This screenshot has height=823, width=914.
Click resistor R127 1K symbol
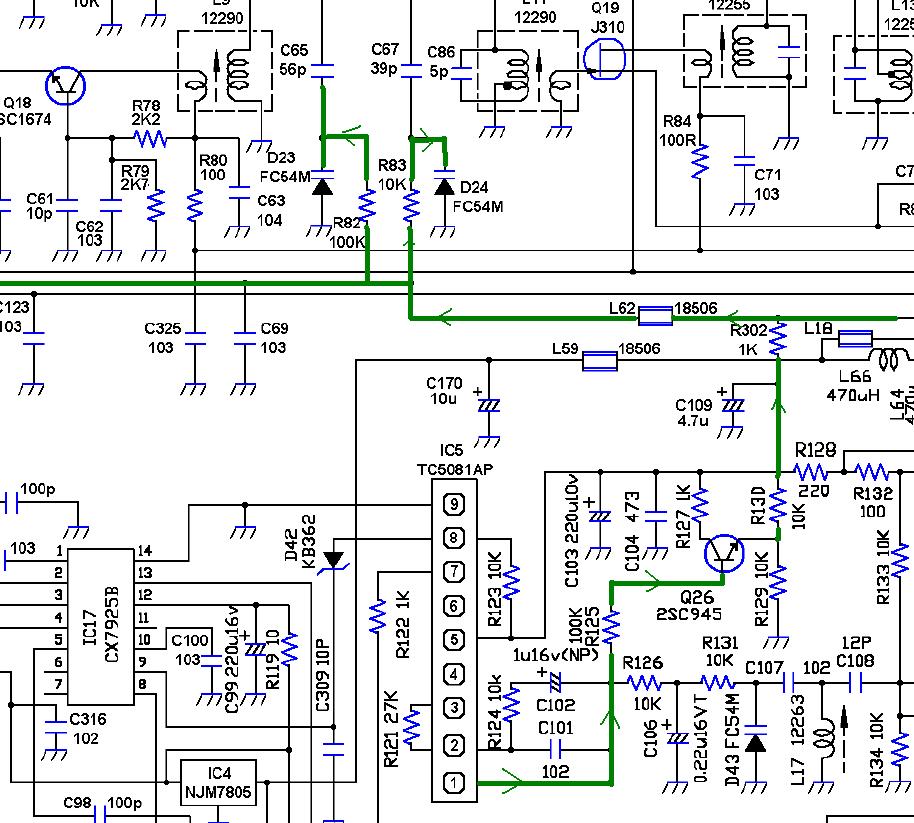point(700,505)
